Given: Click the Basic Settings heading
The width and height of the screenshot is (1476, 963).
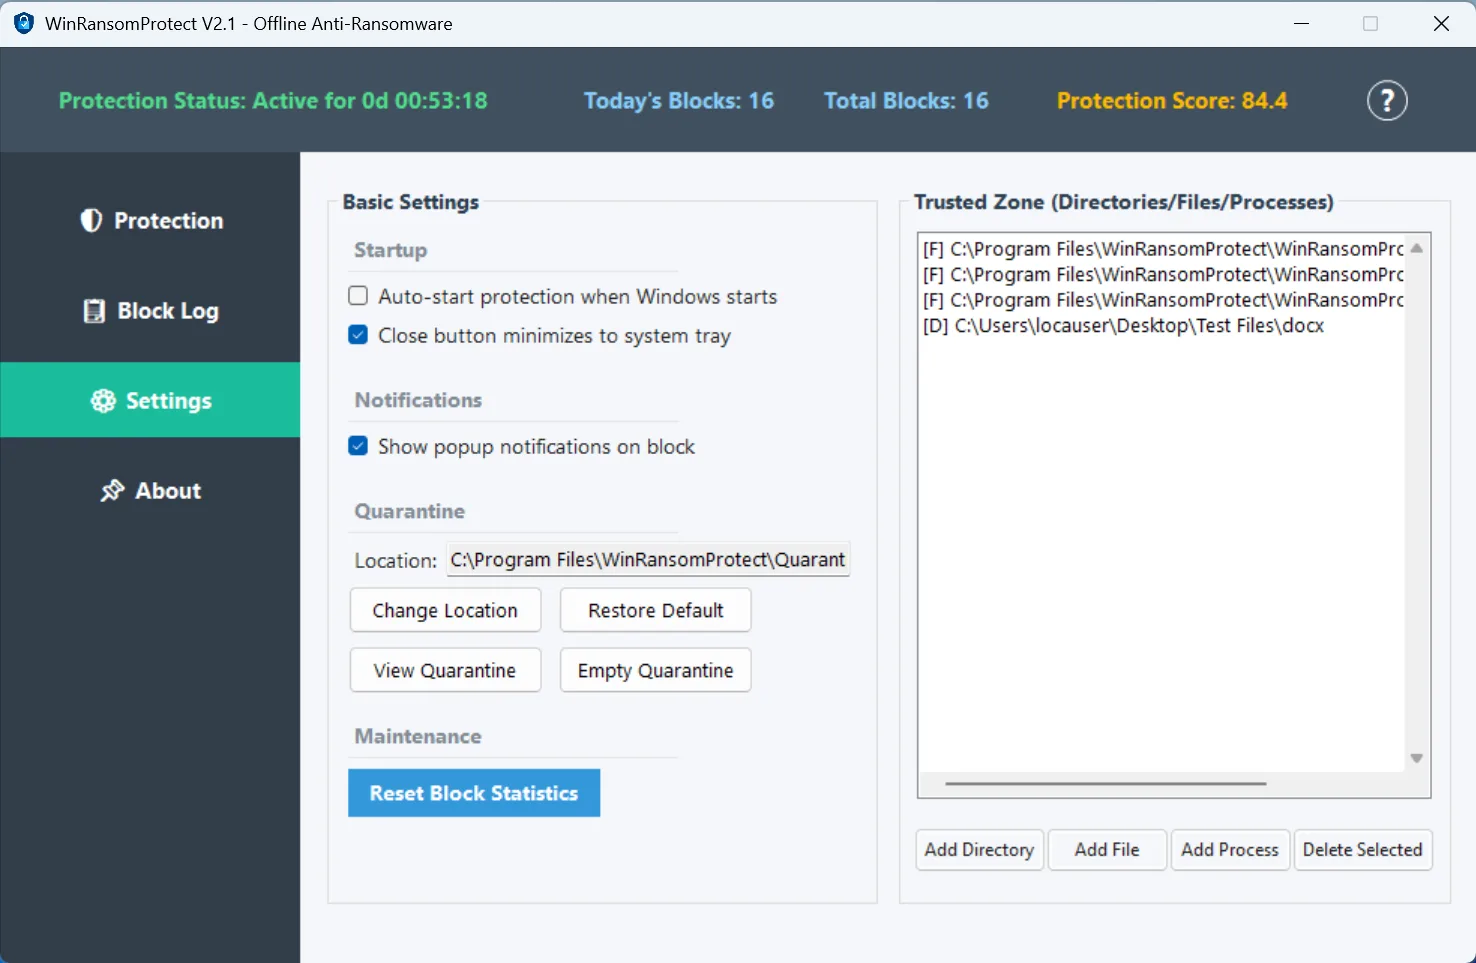Looking at the screenshot, I should coord(411,202).
